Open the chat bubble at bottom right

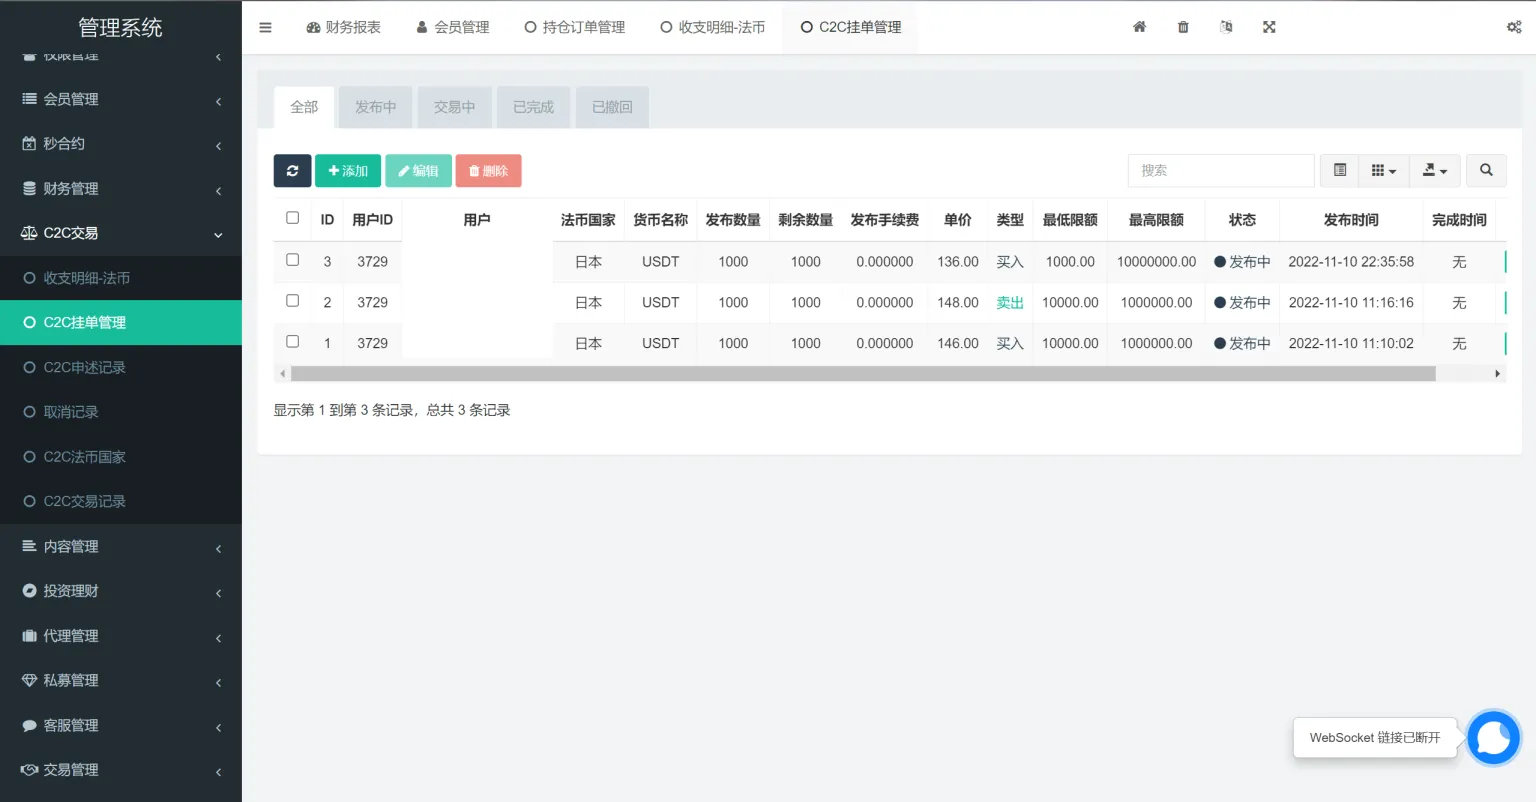click(x=1493, y=737)
